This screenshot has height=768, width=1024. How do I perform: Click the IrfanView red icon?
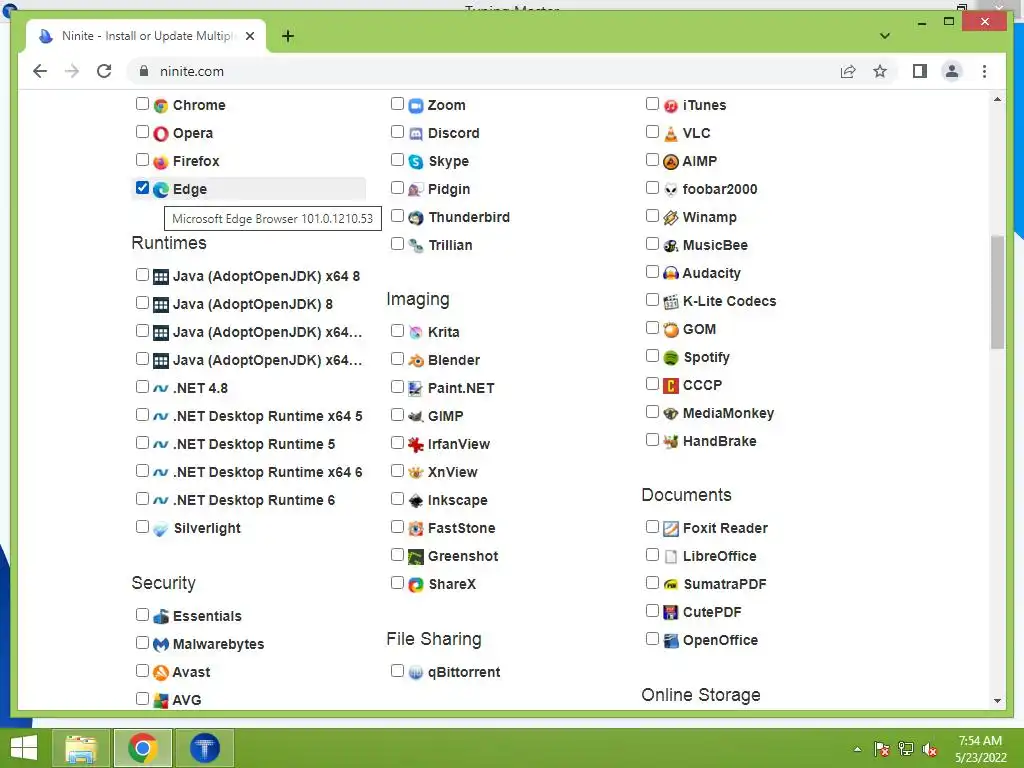point(416,445)
